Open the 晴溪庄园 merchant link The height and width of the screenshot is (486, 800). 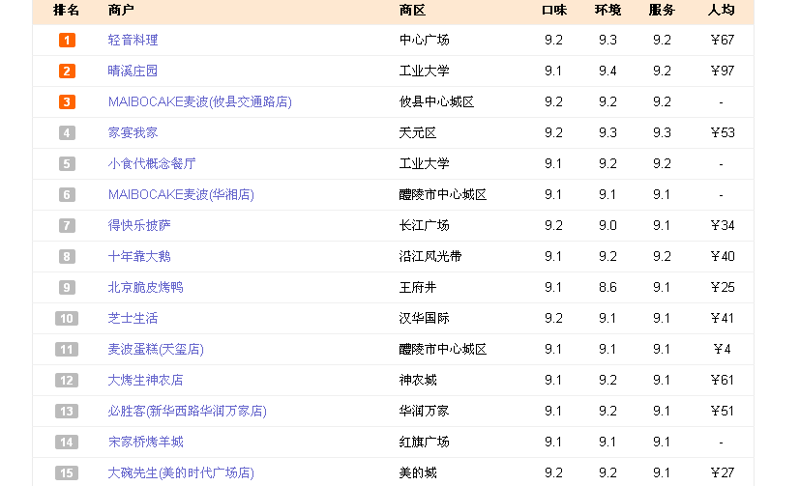133,71
